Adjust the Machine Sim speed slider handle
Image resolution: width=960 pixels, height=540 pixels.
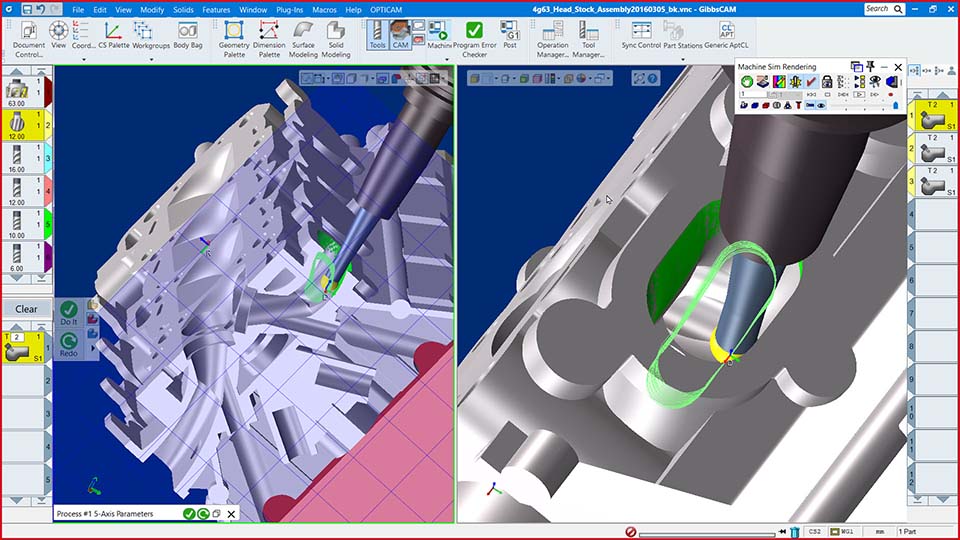coord(894,105)
